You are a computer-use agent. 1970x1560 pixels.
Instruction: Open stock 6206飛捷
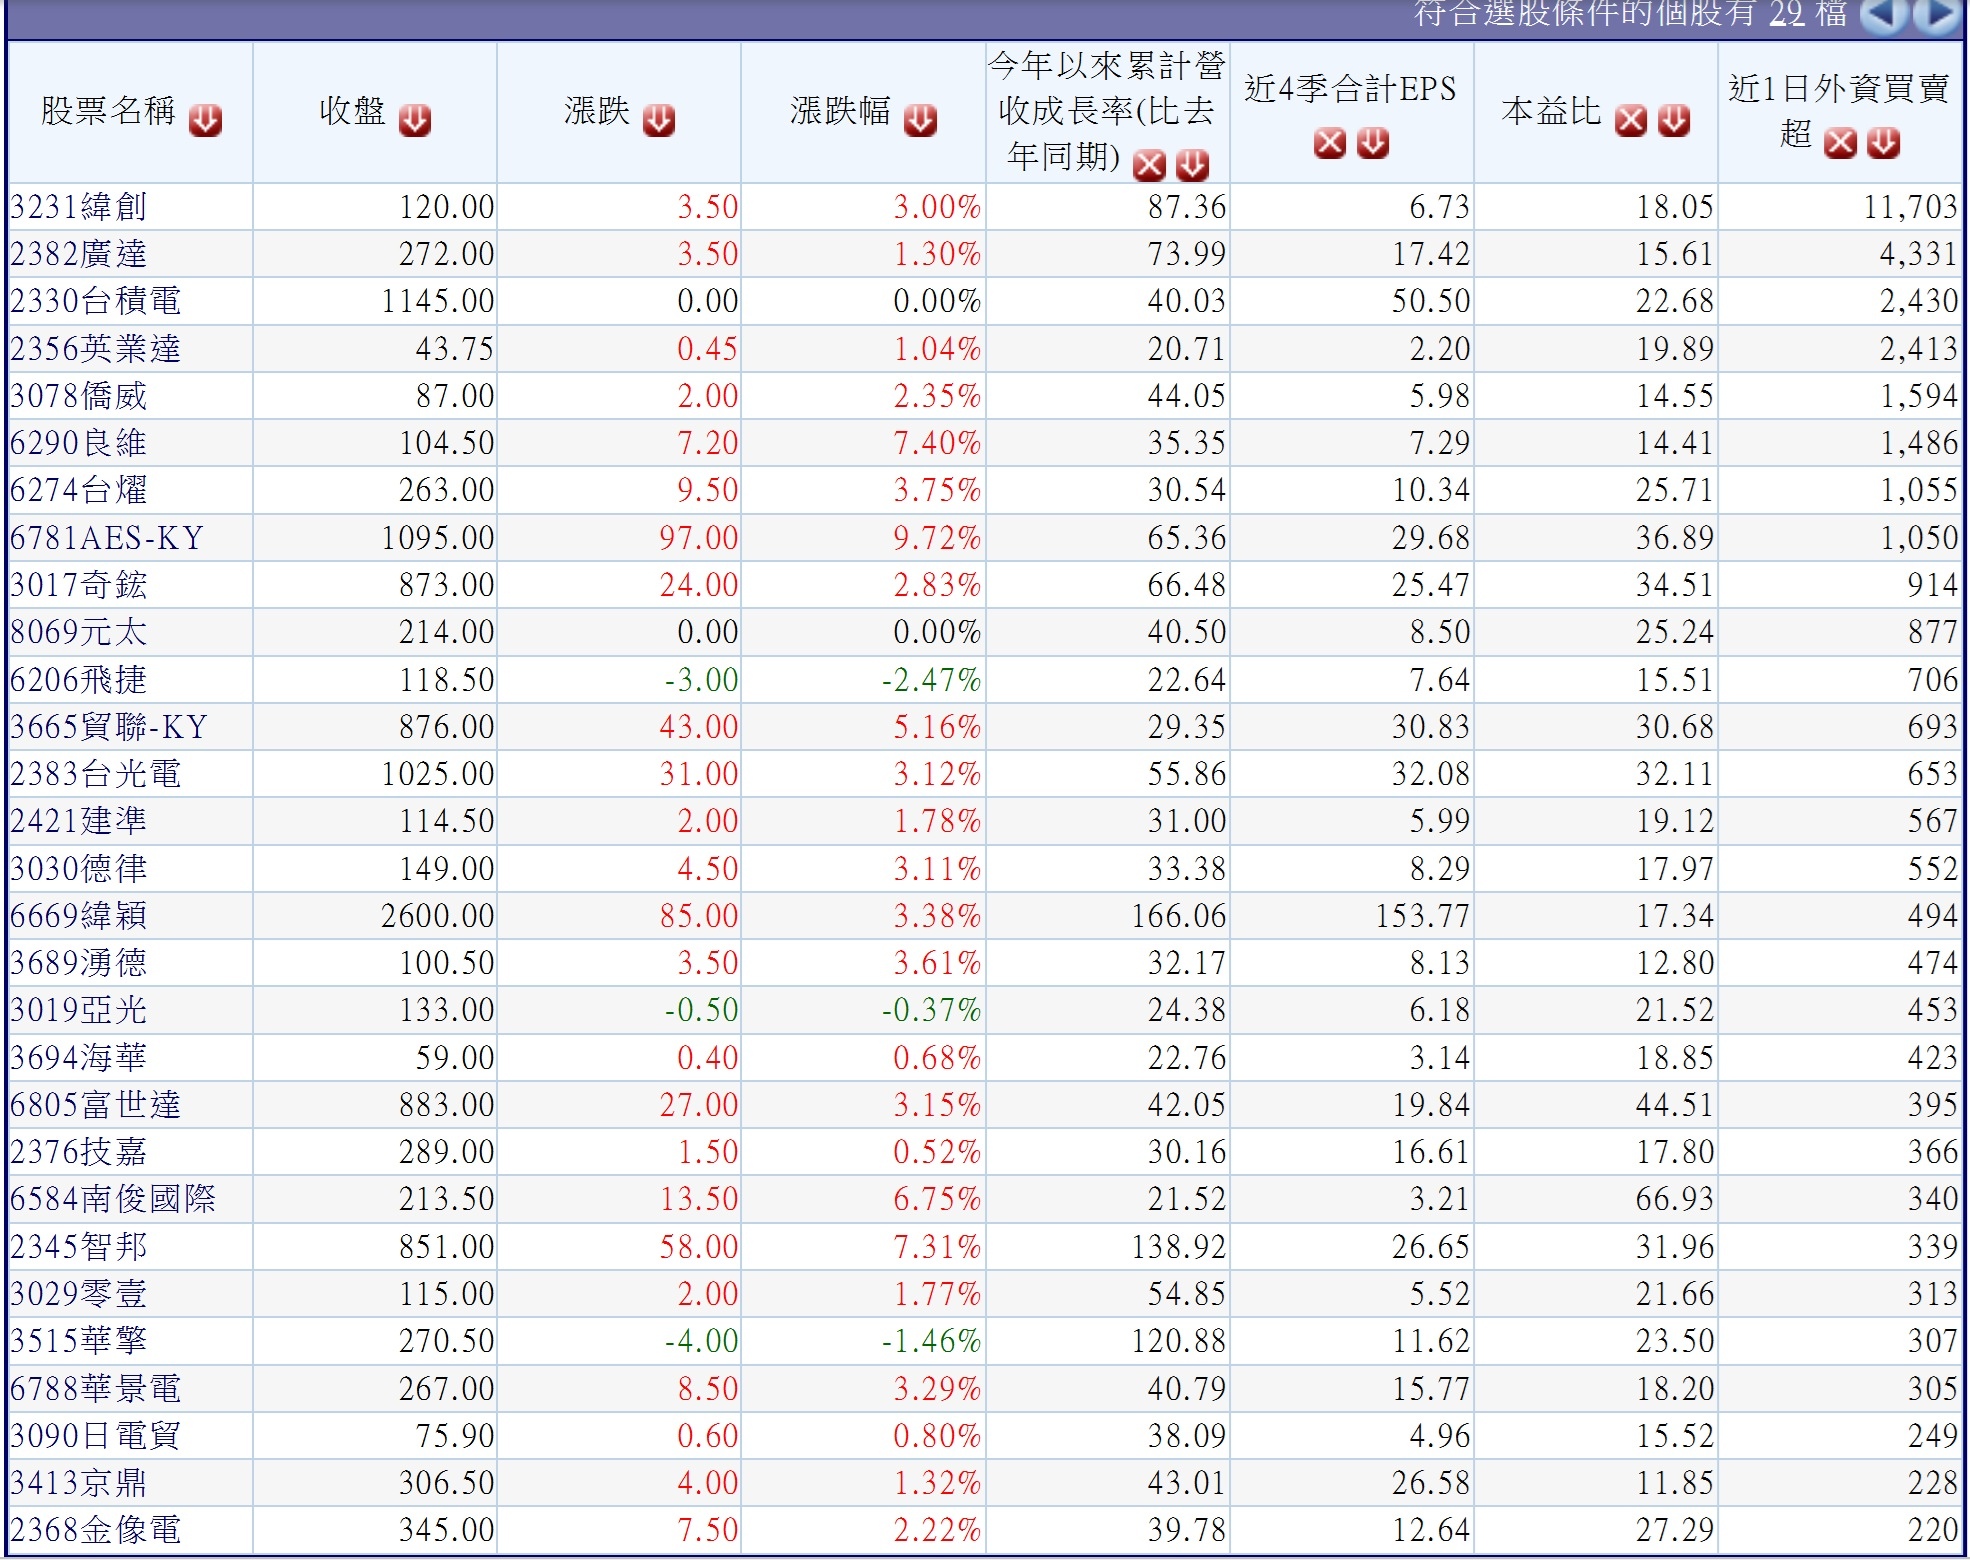click(78, 680)
